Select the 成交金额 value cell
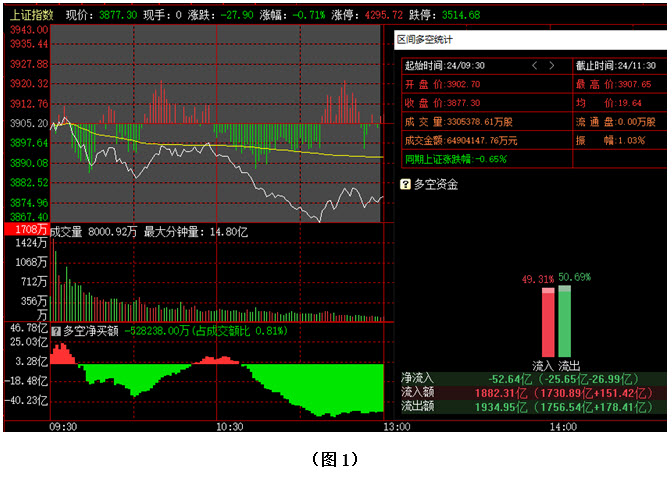Viewport: 672px width, 484px height. tap(487, 141)
